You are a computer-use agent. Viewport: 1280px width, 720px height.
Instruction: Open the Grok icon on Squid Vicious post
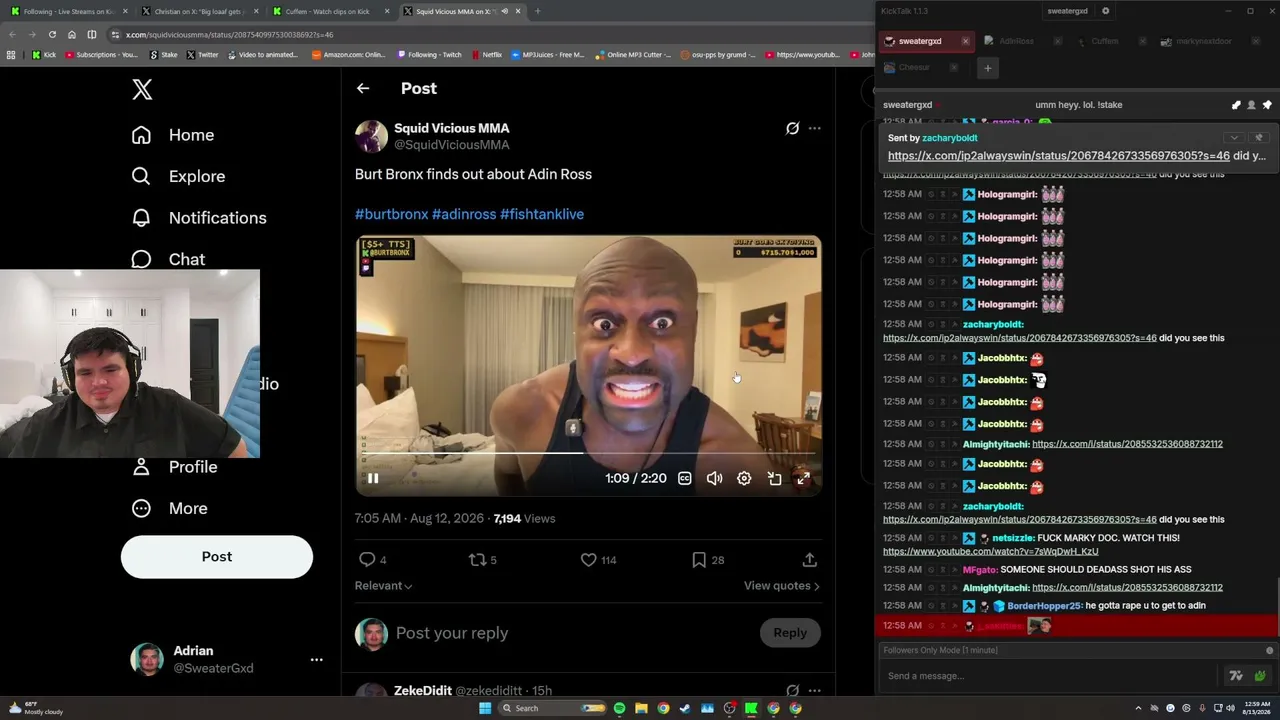(792, 128)
